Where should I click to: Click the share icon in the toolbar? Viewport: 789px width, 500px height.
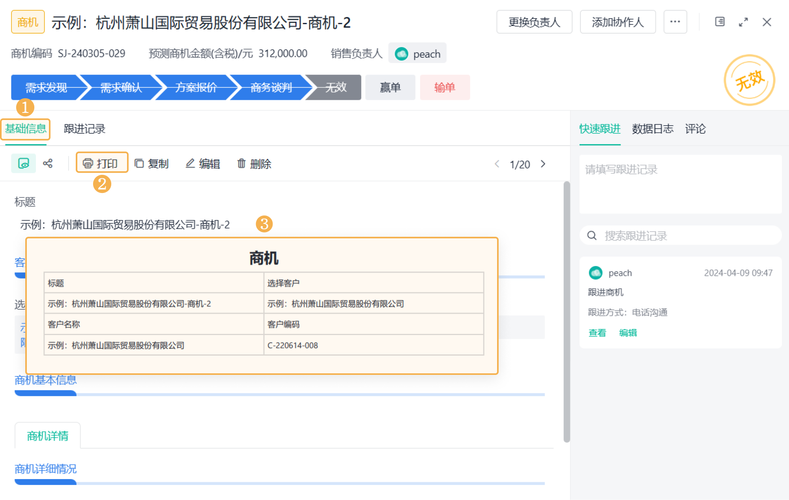tap(48, 163)
